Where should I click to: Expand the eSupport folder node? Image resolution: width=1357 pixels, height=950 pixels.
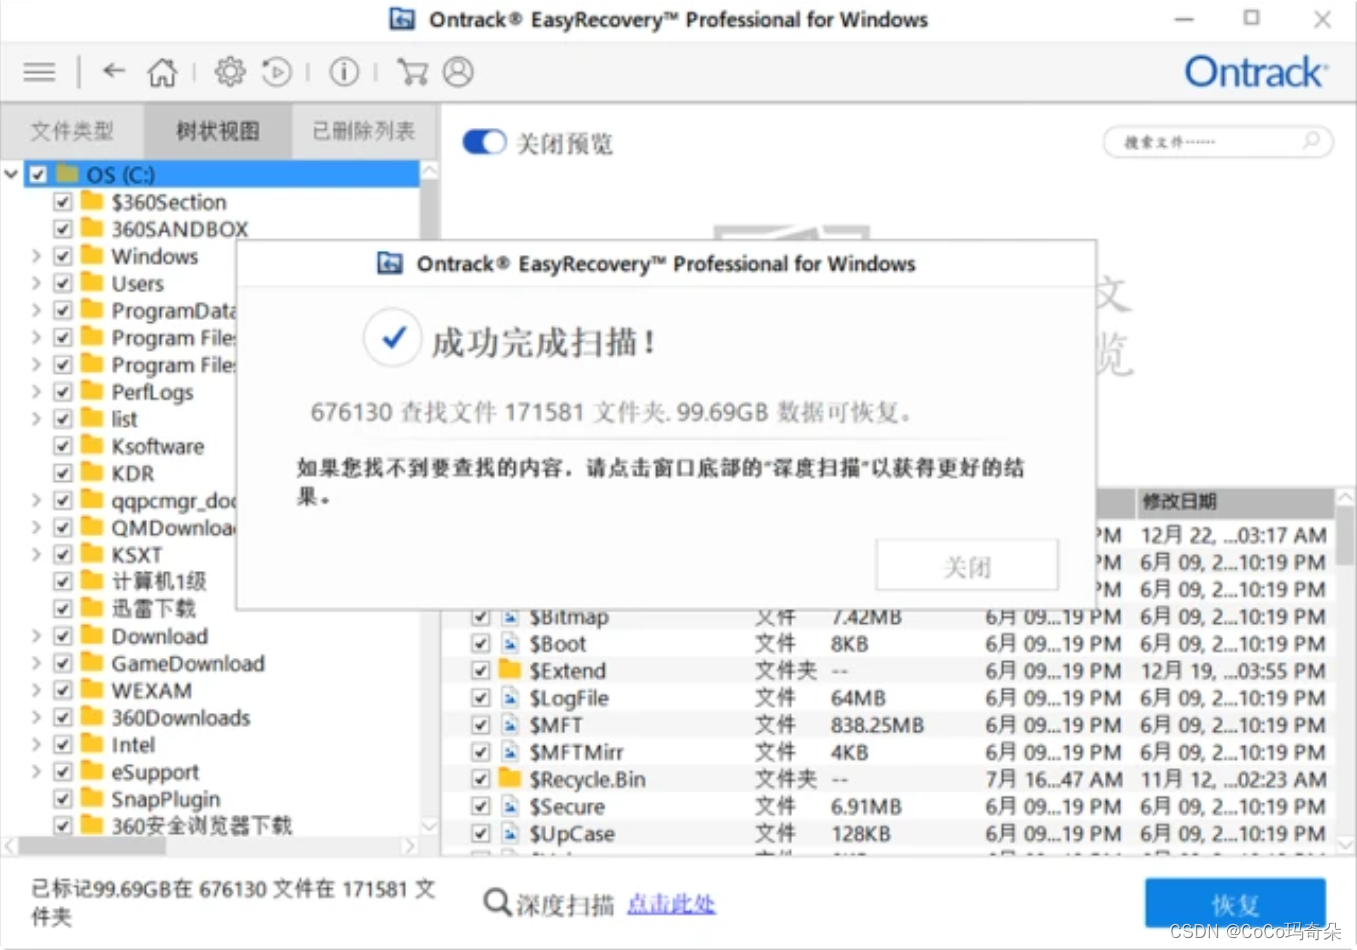tap(36, 771)
